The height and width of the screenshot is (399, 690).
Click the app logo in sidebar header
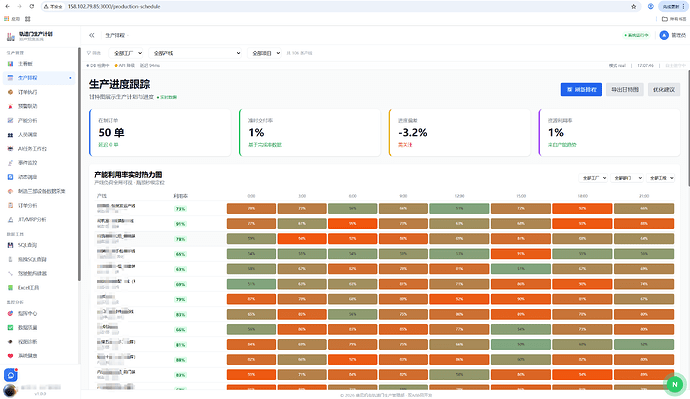(x=11, y=36)
